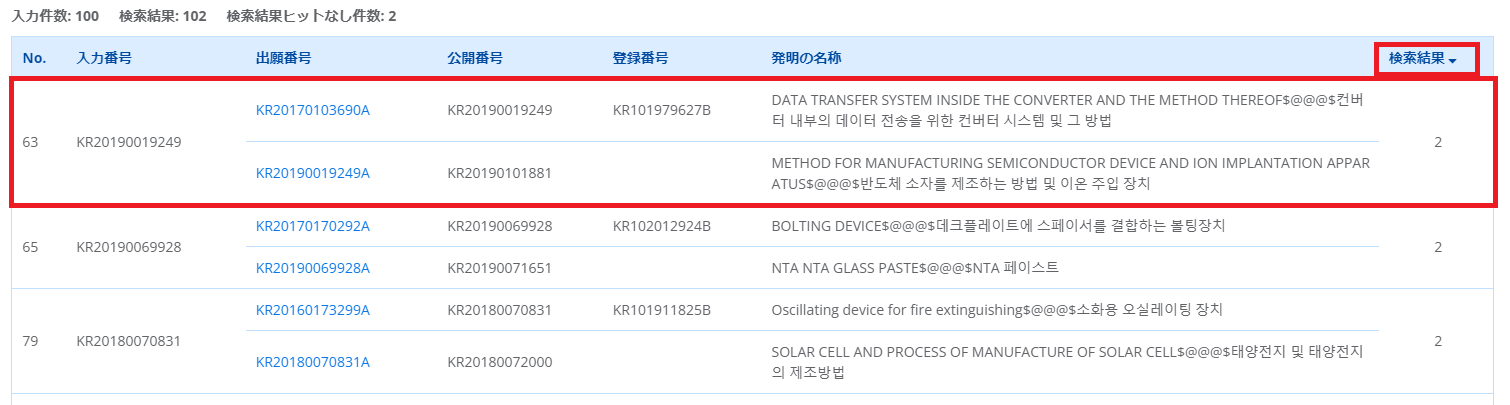Click the 発明の名称 column header
The width and height of the screenshot is (1510, 405).
[x=805, y=58]
